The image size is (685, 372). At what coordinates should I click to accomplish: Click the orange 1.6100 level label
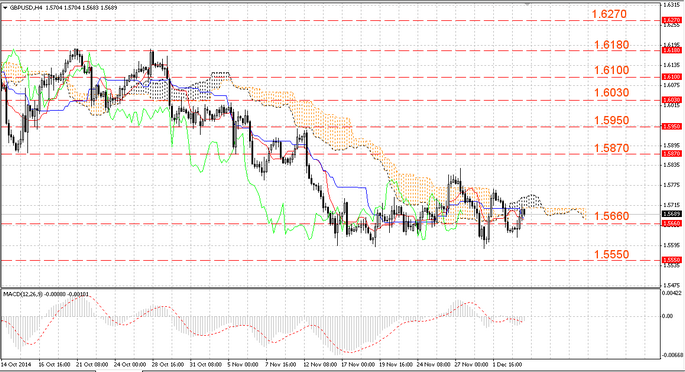coord(612,70)
